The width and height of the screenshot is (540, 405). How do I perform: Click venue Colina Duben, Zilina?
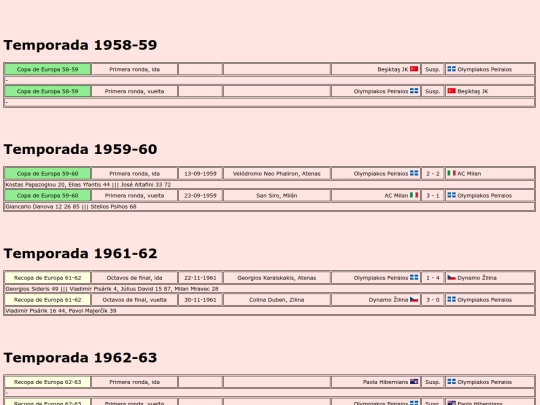(277, 300)
